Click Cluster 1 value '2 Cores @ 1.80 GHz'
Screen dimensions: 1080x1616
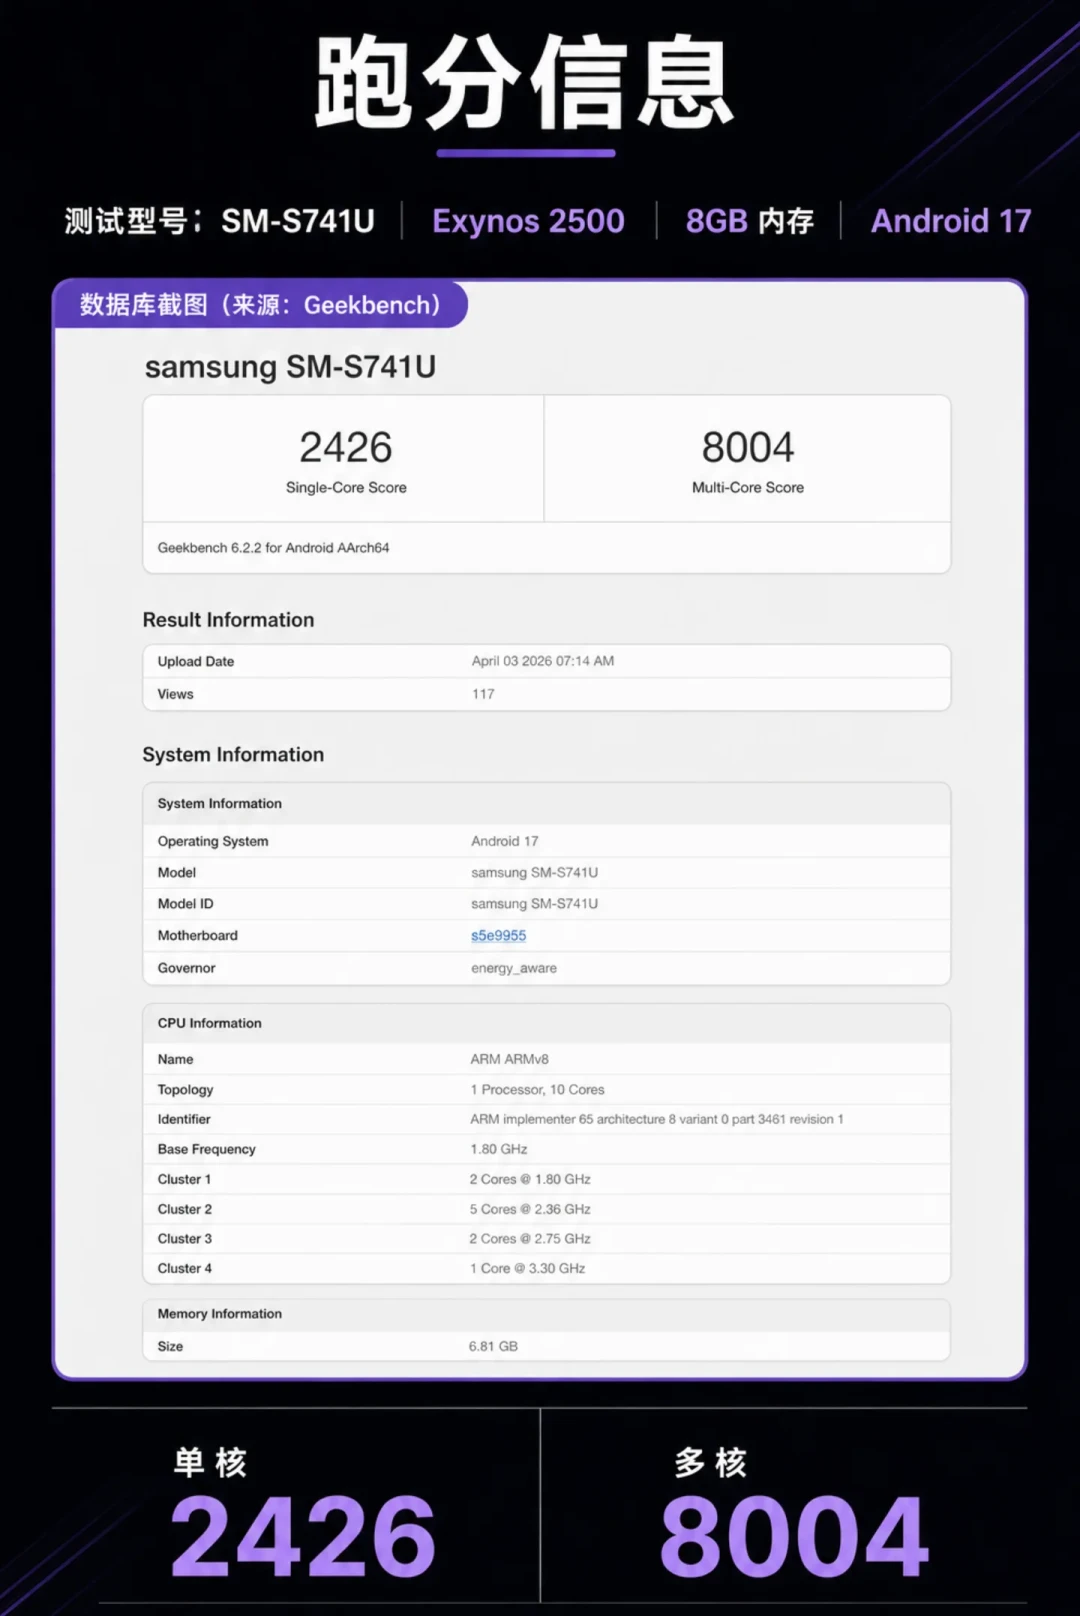[530, 1180]
